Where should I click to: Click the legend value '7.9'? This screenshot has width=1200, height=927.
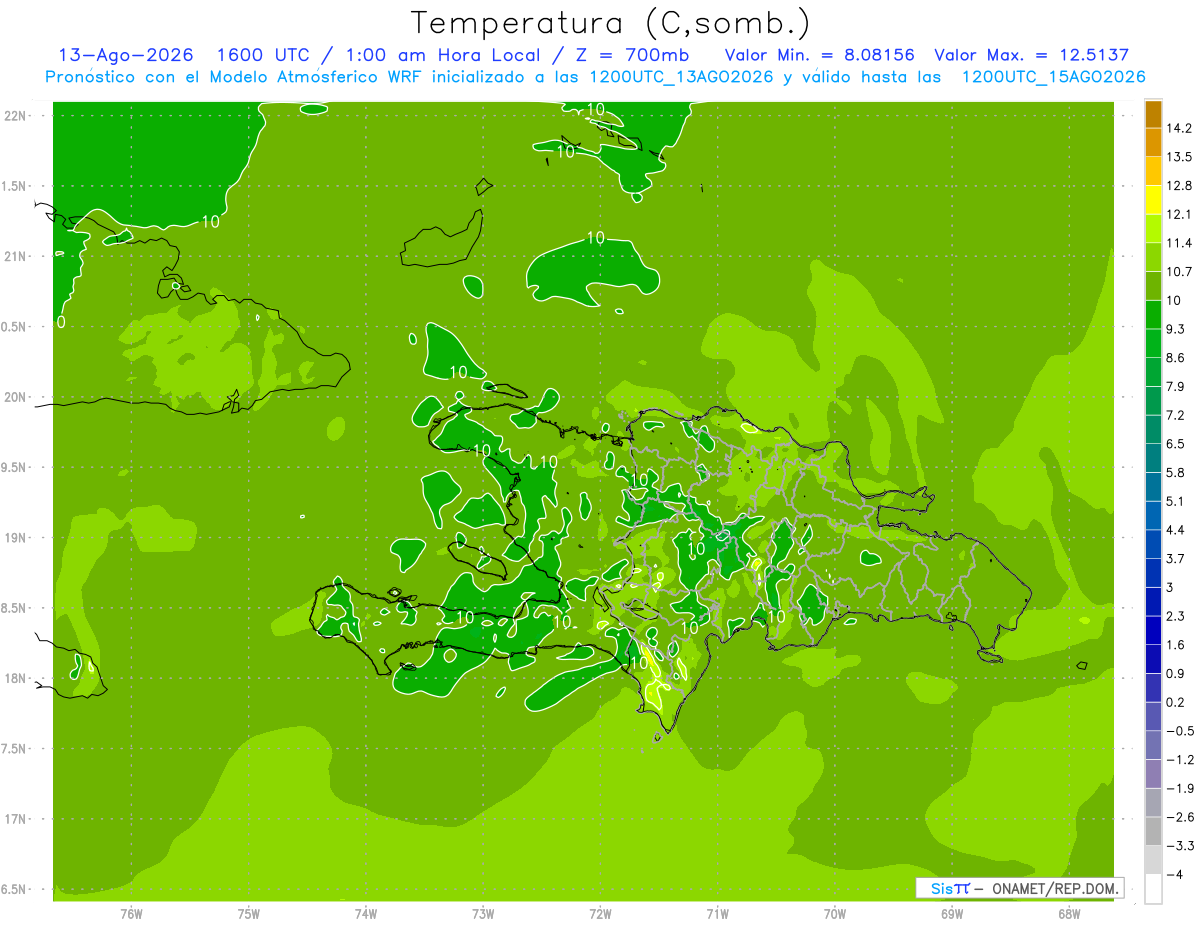coord(1175,387)
